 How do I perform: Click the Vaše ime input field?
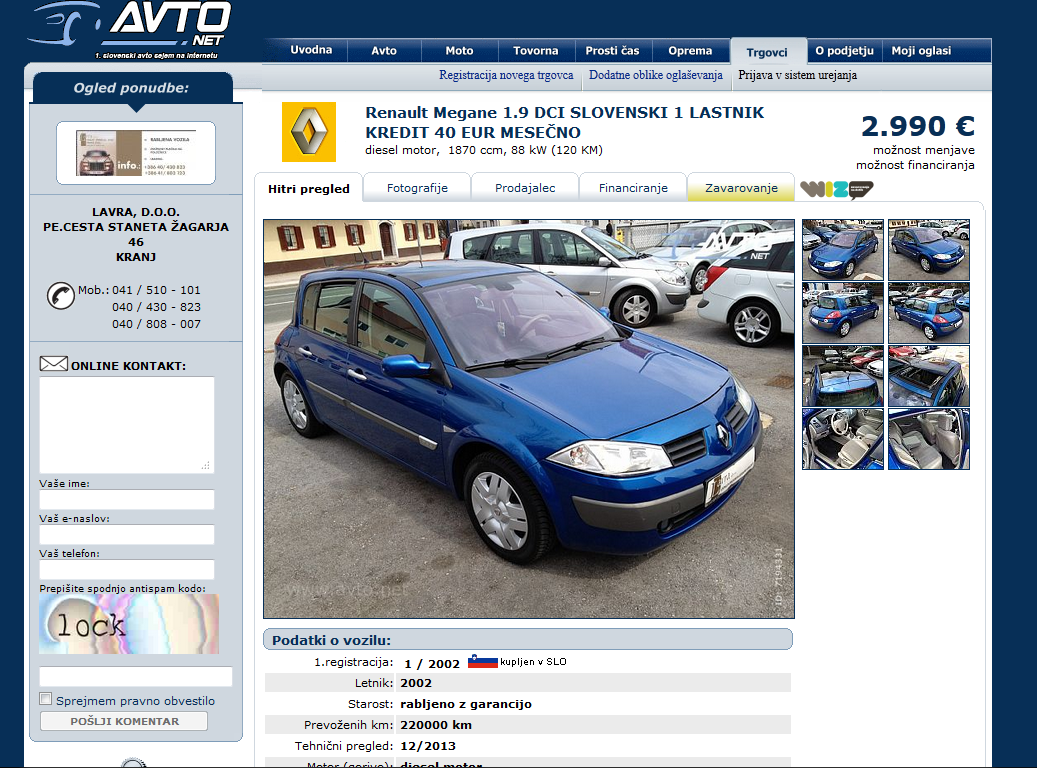[x=126, y=499]
